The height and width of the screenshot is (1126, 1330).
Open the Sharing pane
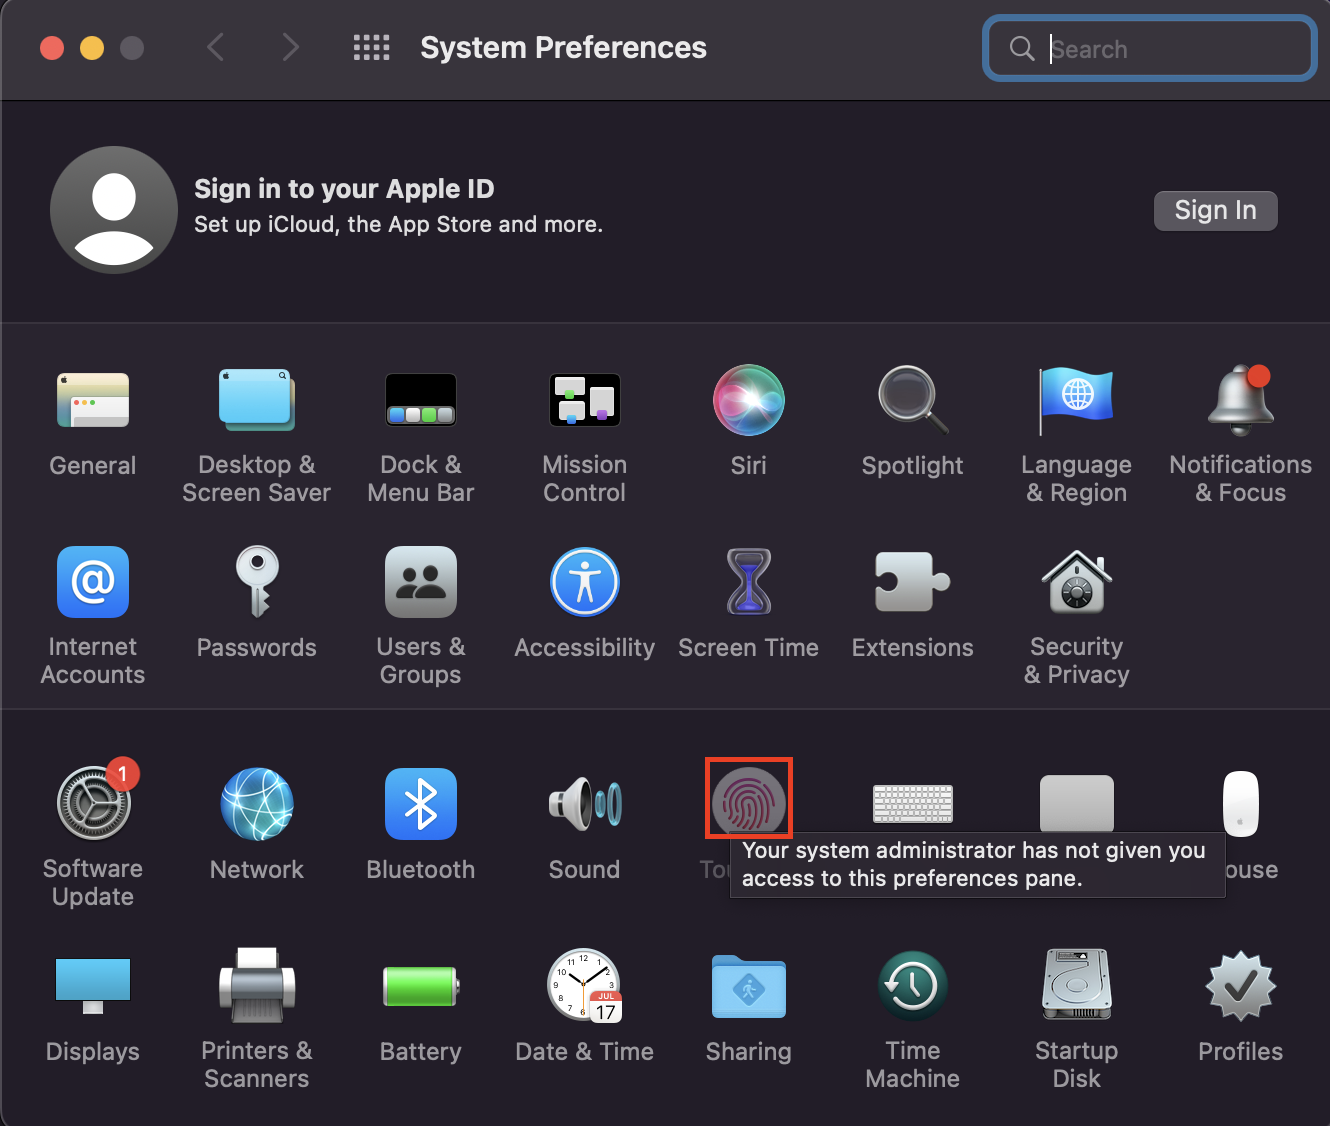(749, 986)
